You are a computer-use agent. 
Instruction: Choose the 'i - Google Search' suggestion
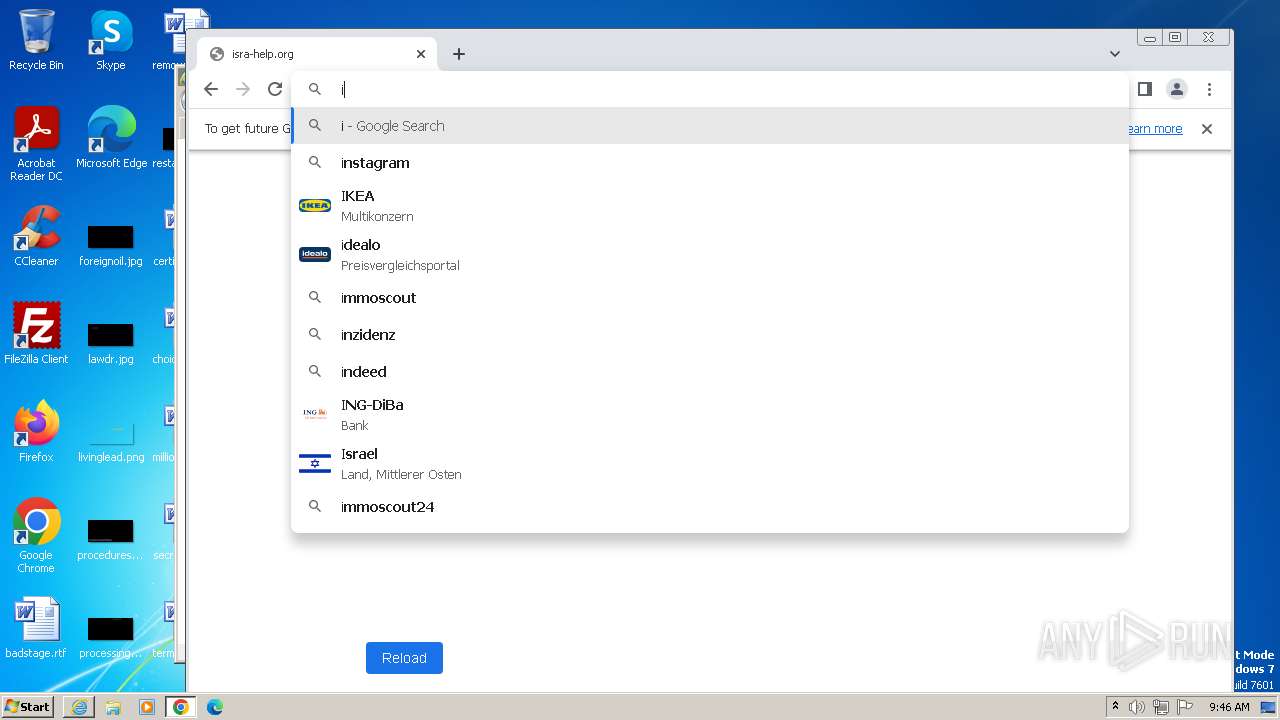pyautogui.click(x=710, y=126)
